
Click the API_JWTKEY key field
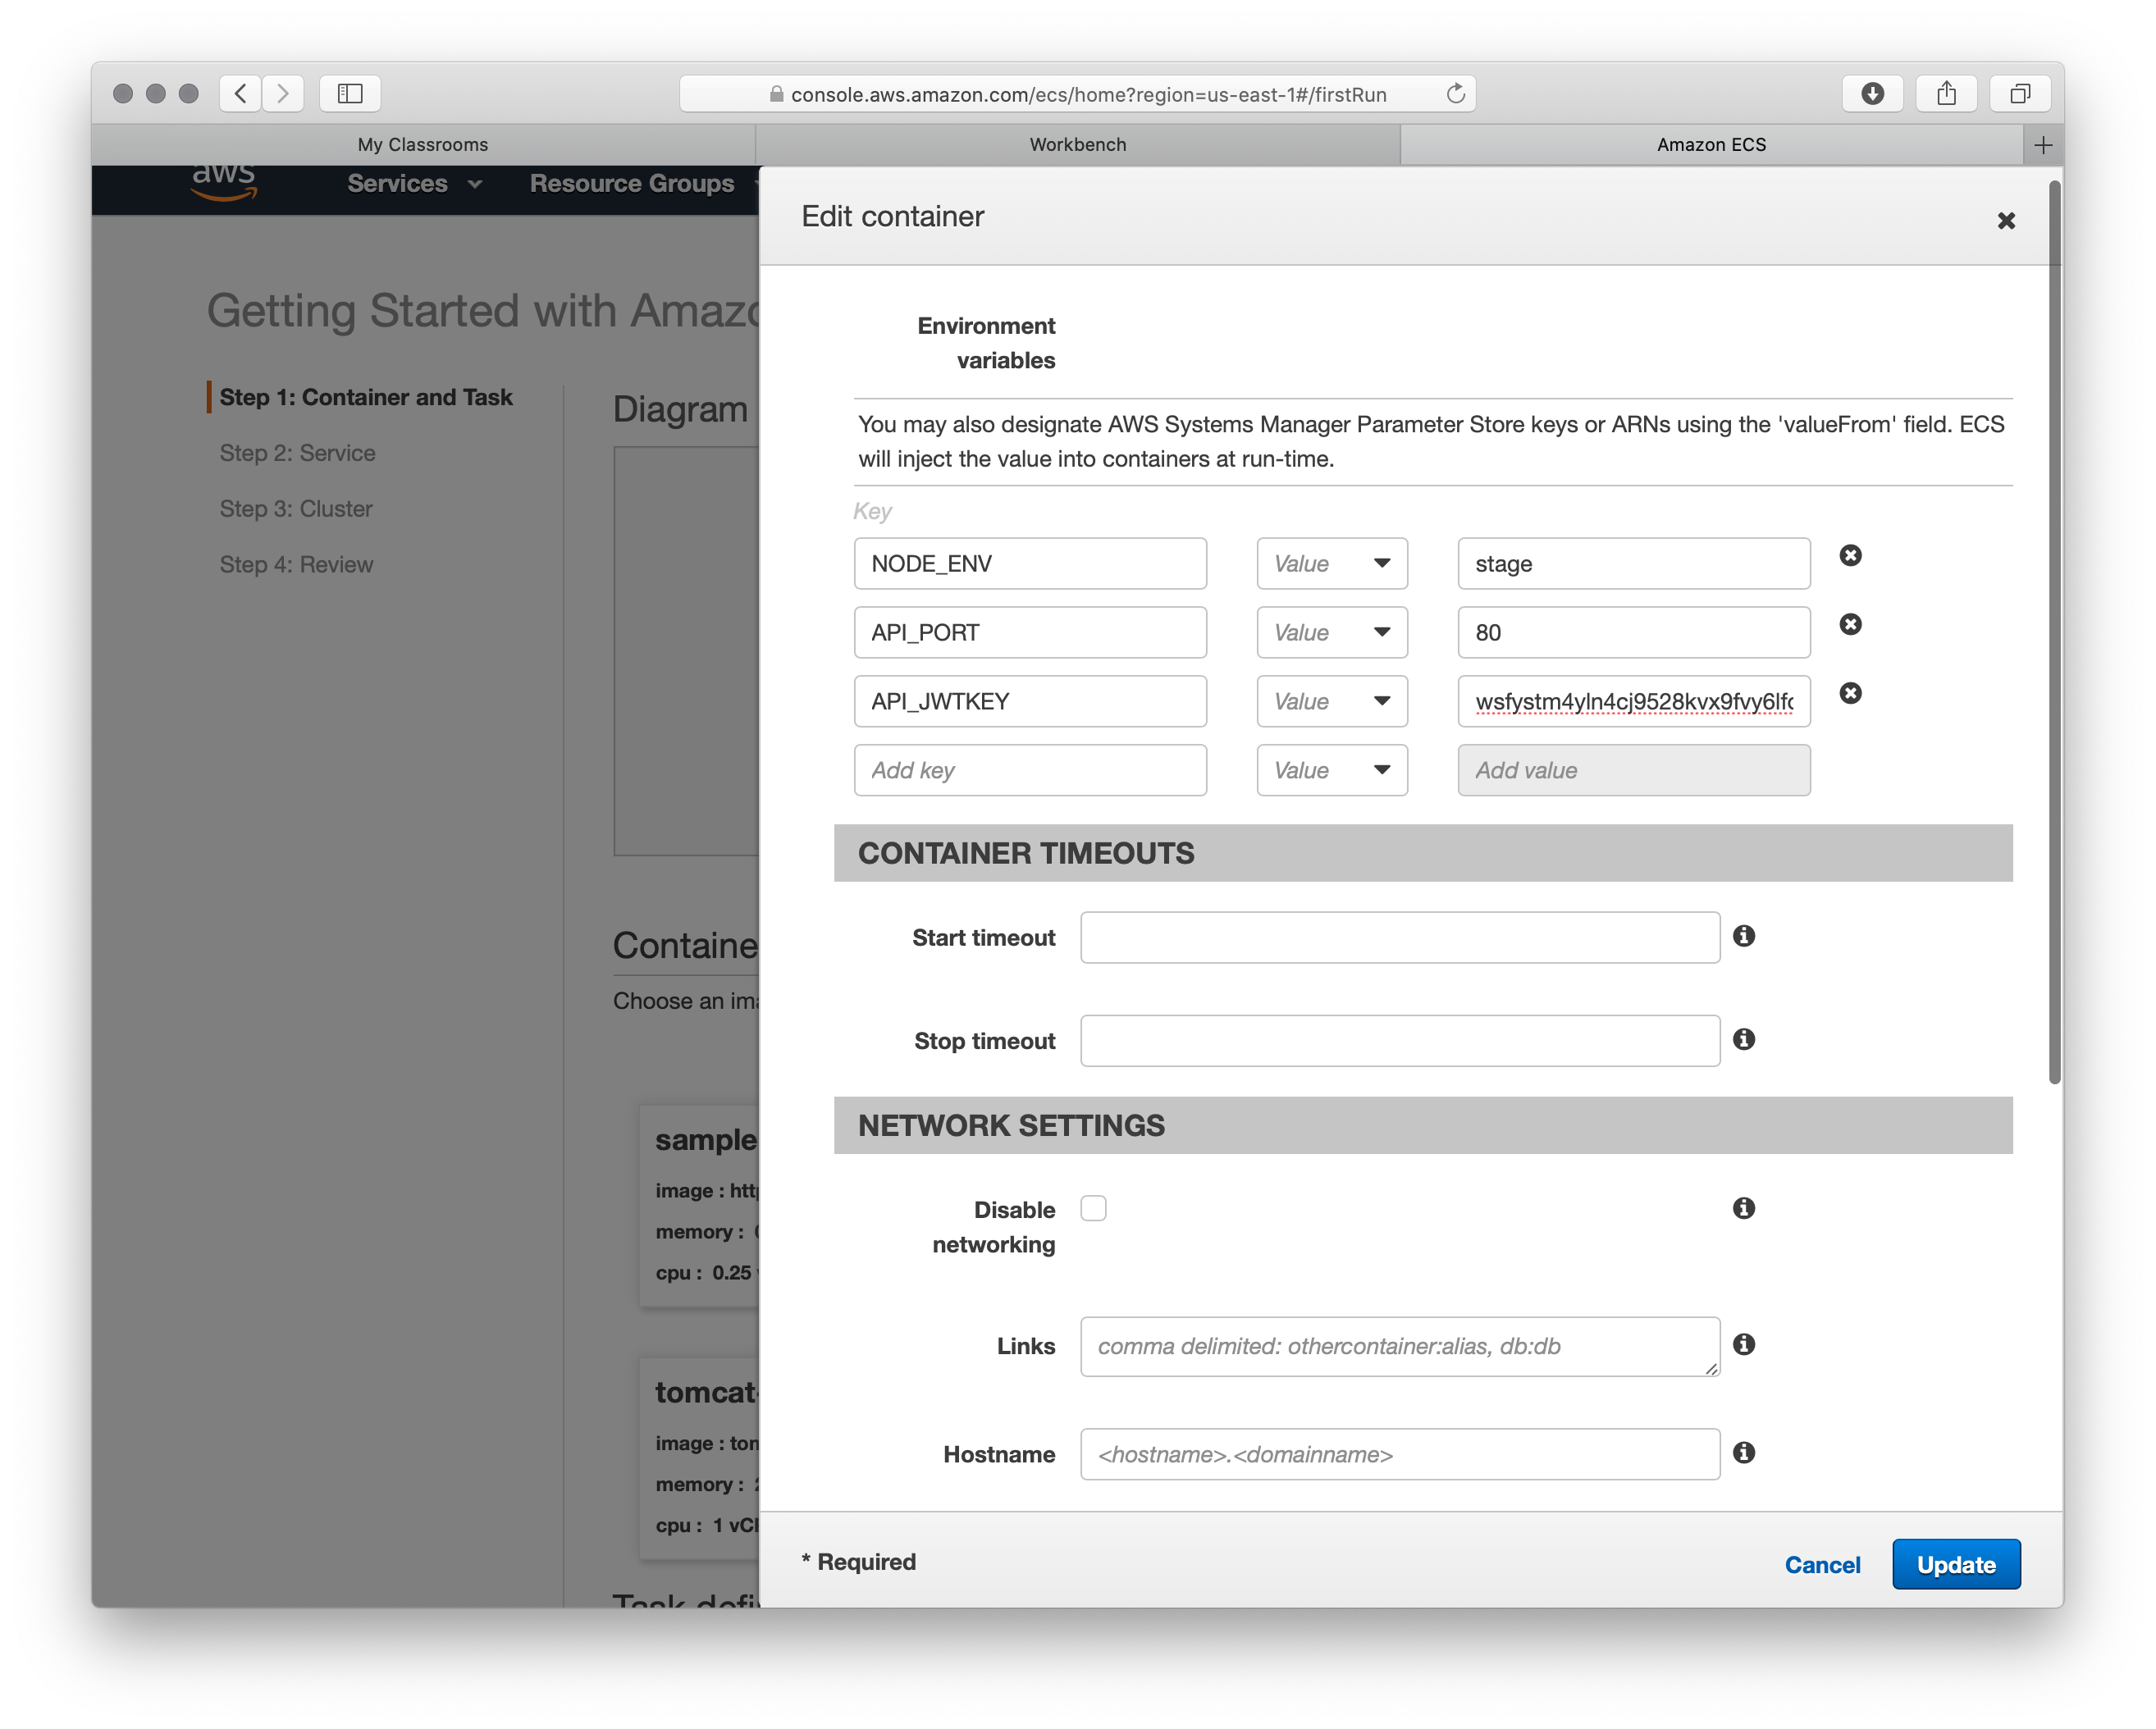point(1030,702)
